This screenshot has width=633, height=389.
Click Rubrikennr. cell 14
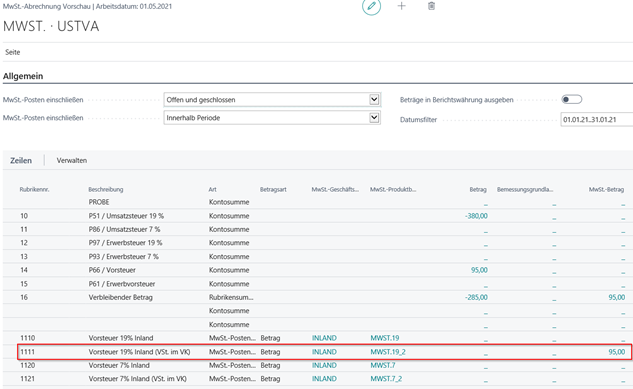(x=24, y=270)
